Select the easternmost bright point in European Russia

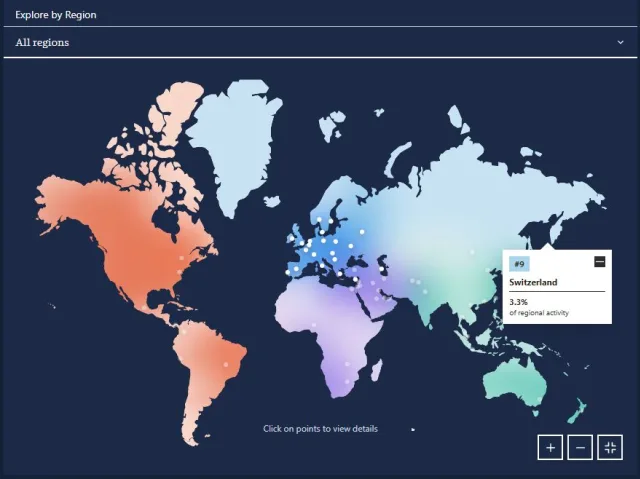(x=362, y=232)
